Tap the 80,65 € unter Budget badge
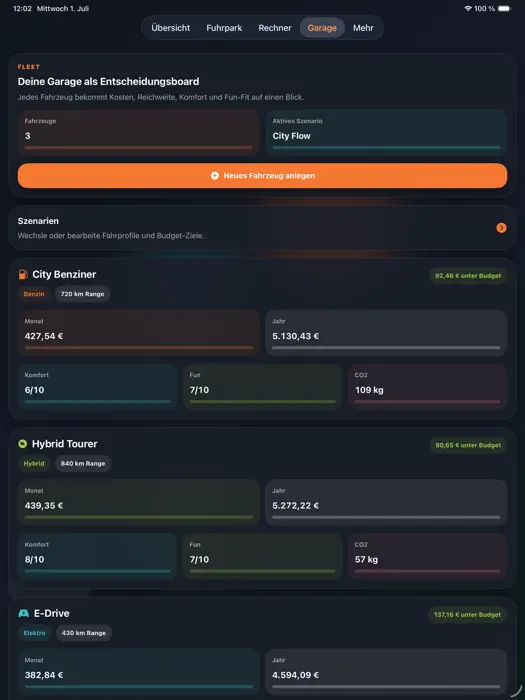The image size is (525, 700). coord(468,445)
